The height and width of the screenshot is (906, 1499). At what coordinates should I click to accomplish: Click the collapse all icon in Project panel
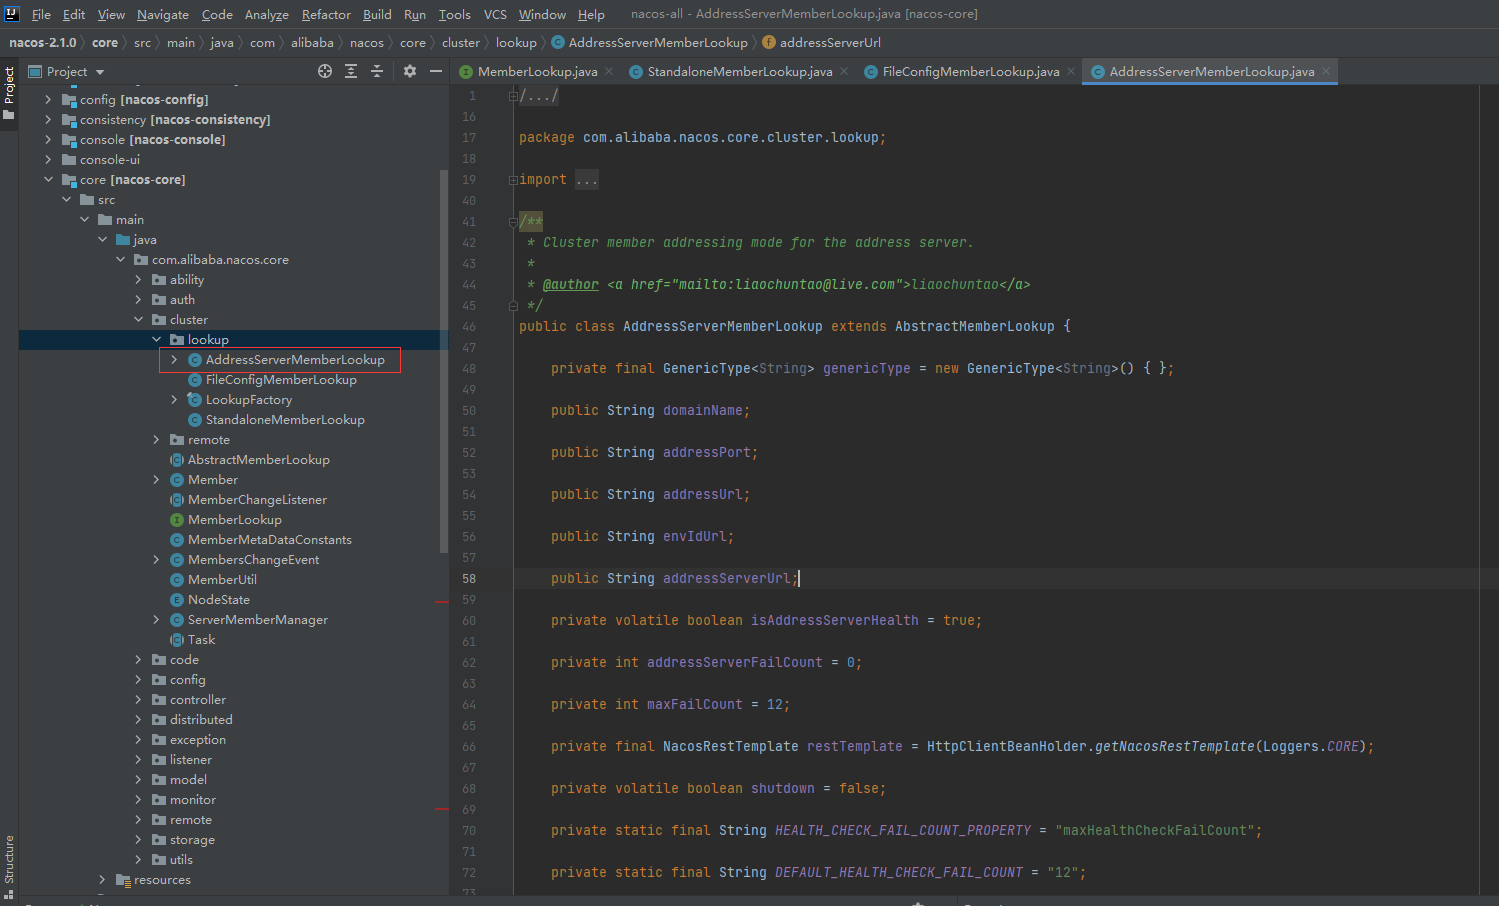tap(377, 71)
